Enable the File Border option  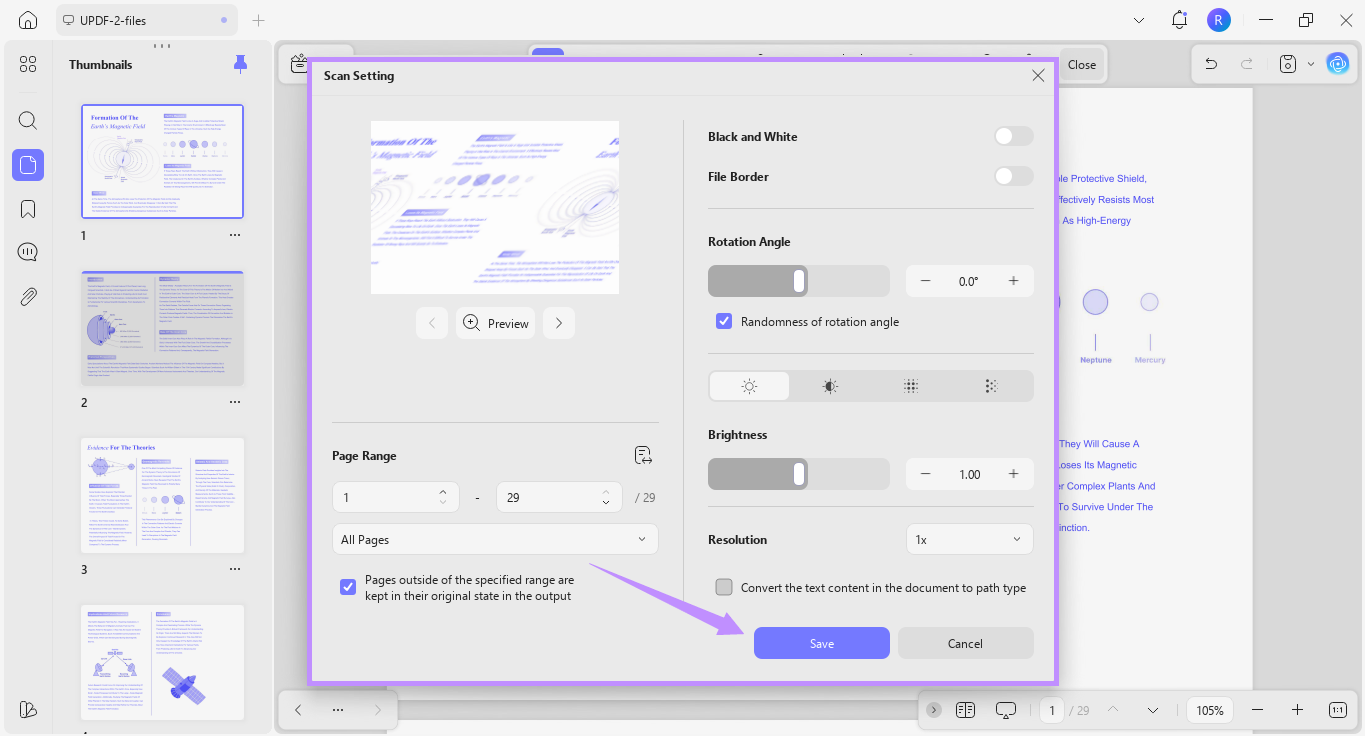(1013, 176)
